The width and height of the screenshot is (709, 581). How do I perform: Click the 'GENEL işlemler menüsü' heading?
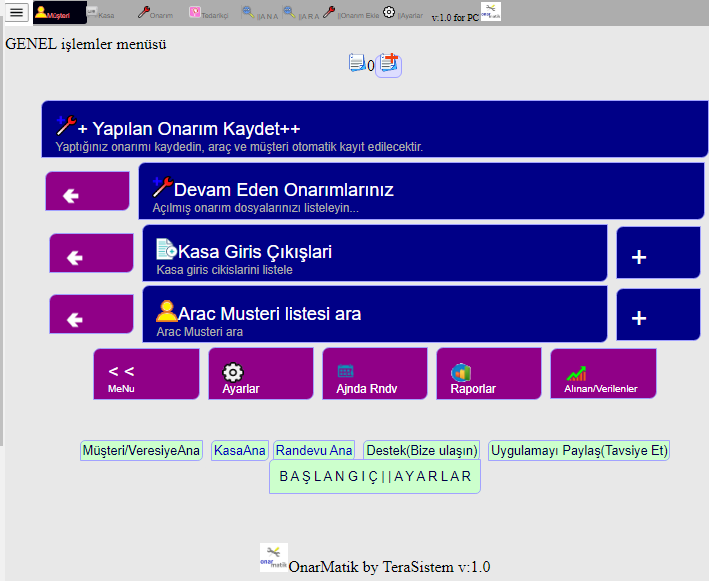(x=86, y=44)
